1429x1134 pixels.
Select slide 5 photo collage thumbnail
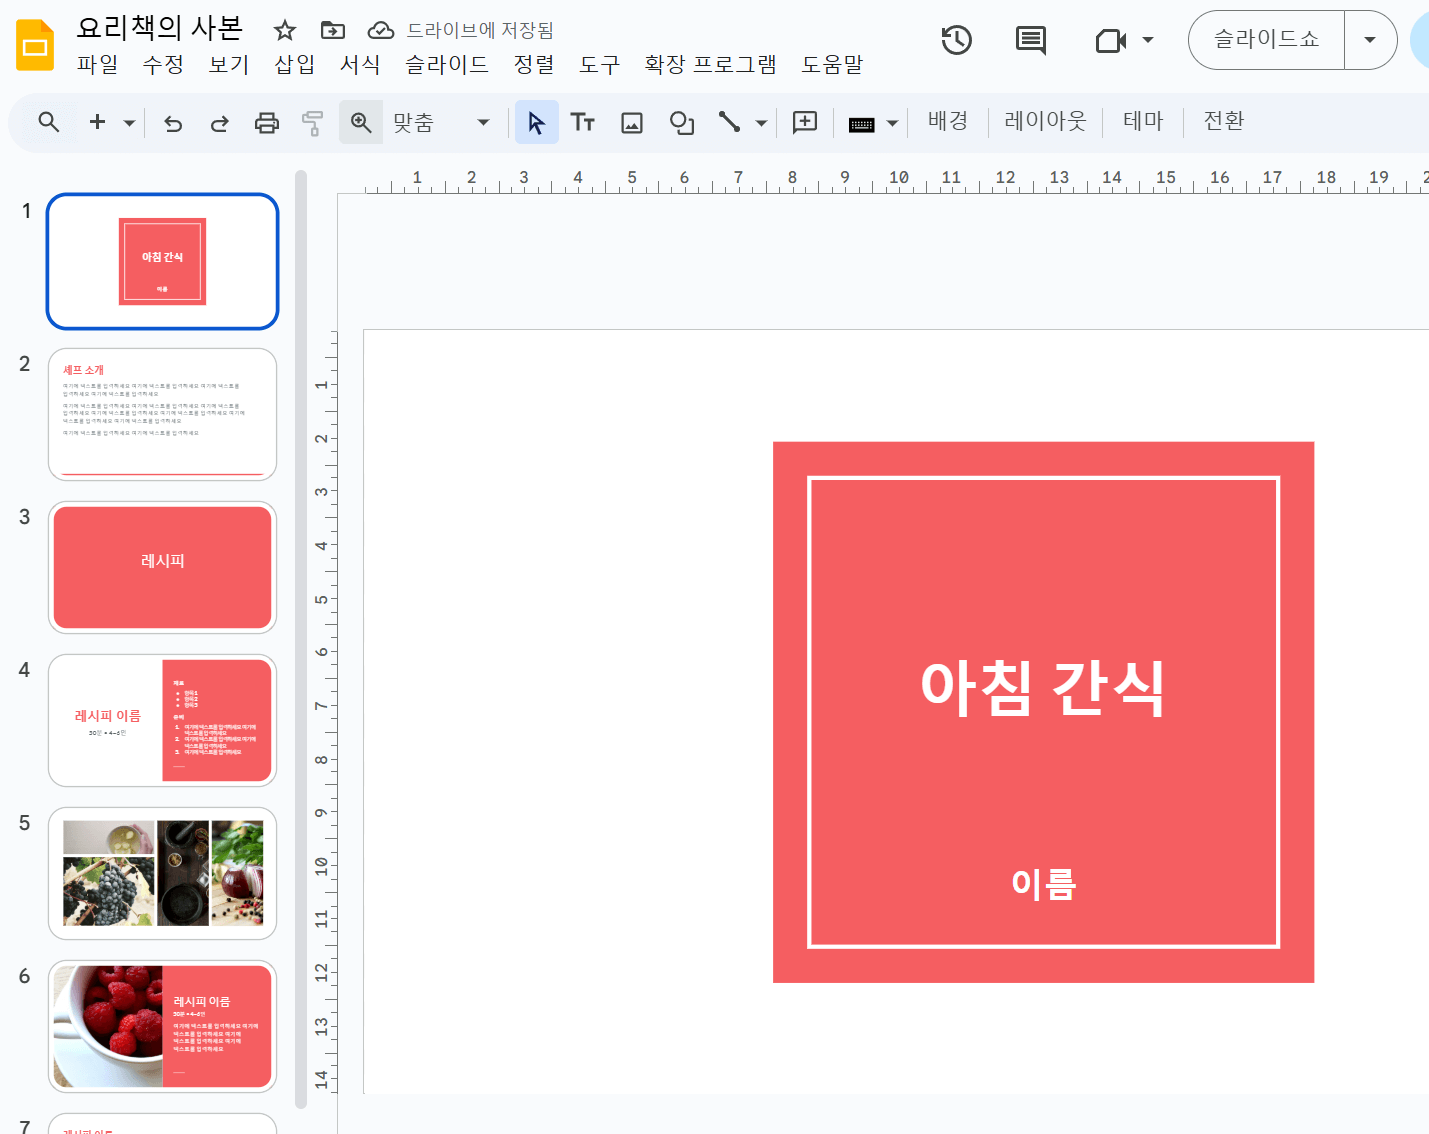pyautogui.click(x=162, y=873)
